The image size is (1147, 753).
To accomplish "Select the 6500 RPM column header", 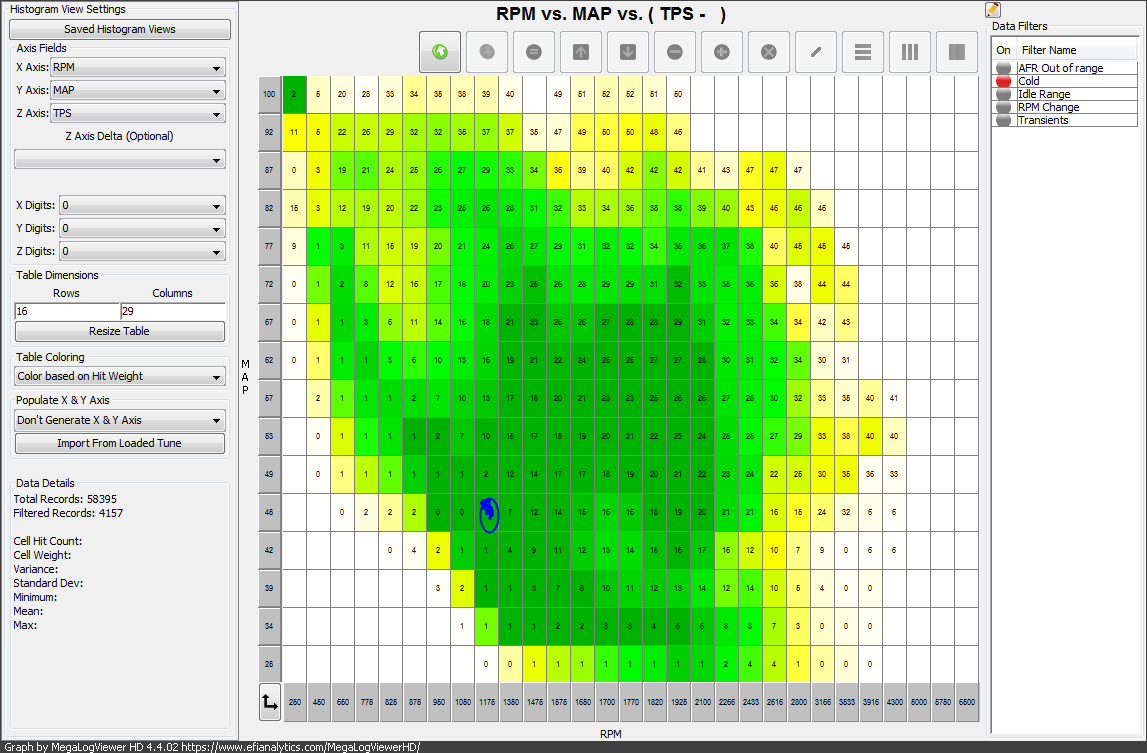I will [x=966, y=702].
